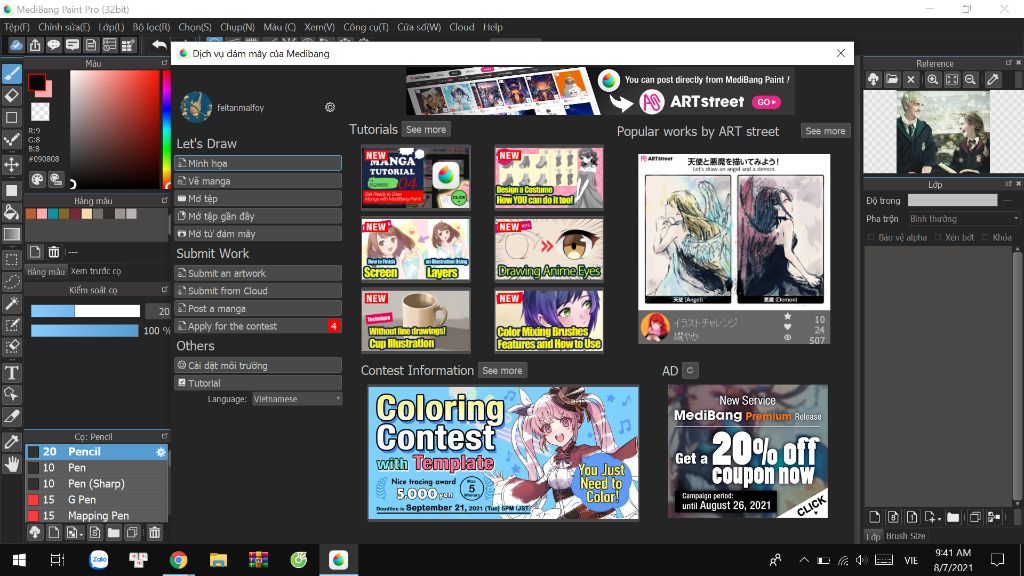Screen dimensions: 1024x576
Task: Open the add-brush dropdown in brush panel
Action: click(x=74, y=533)
